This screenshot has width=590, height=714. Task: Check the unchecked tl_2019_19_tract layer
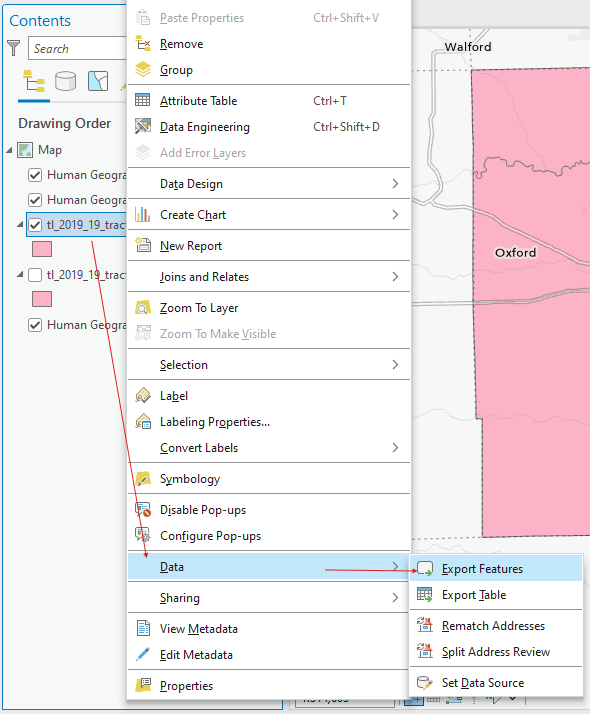[35, 275]
